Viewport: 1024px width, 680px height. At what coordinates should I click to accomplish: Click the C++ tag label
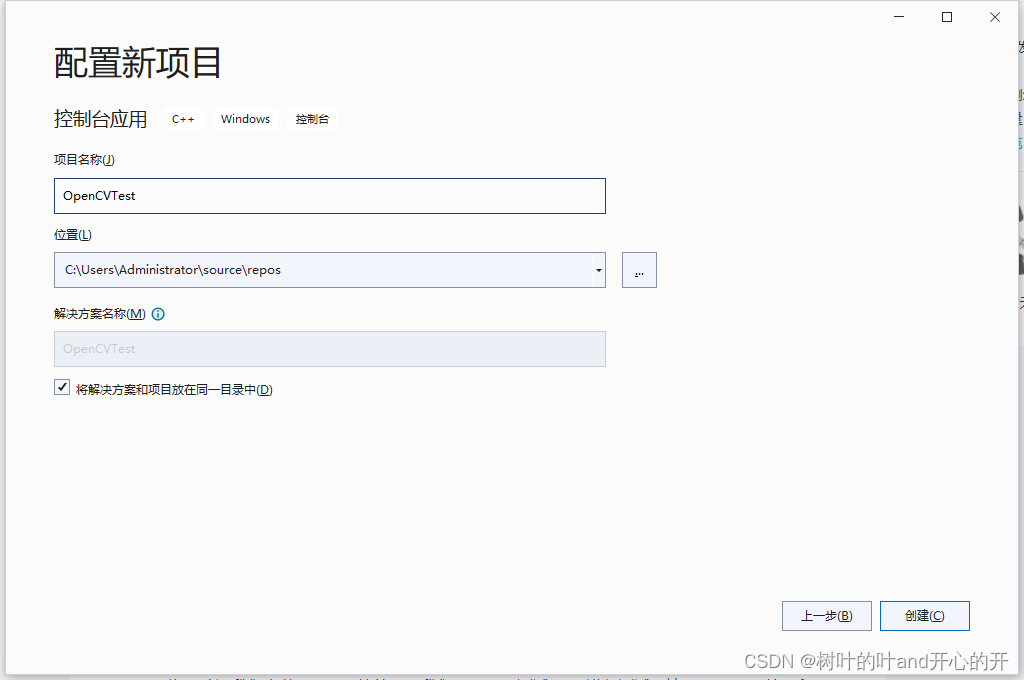click(183, 119)
